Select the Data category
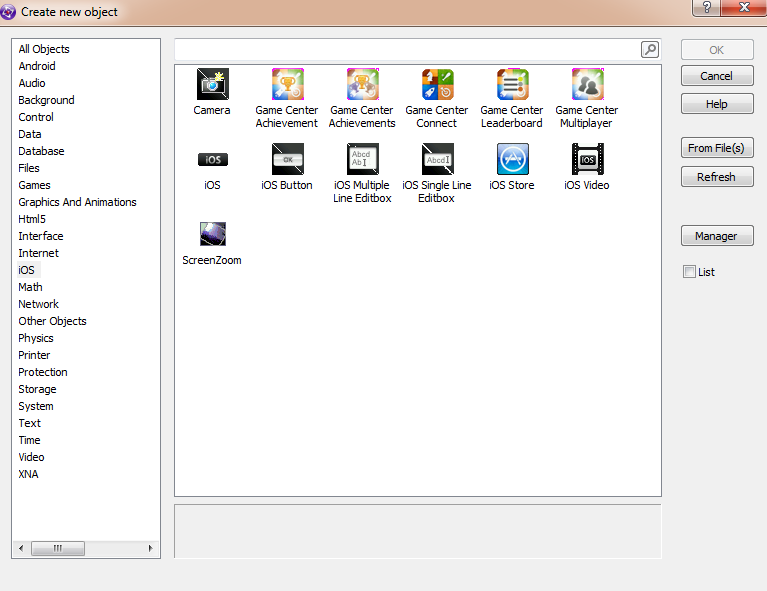 [x=30, y=134]
